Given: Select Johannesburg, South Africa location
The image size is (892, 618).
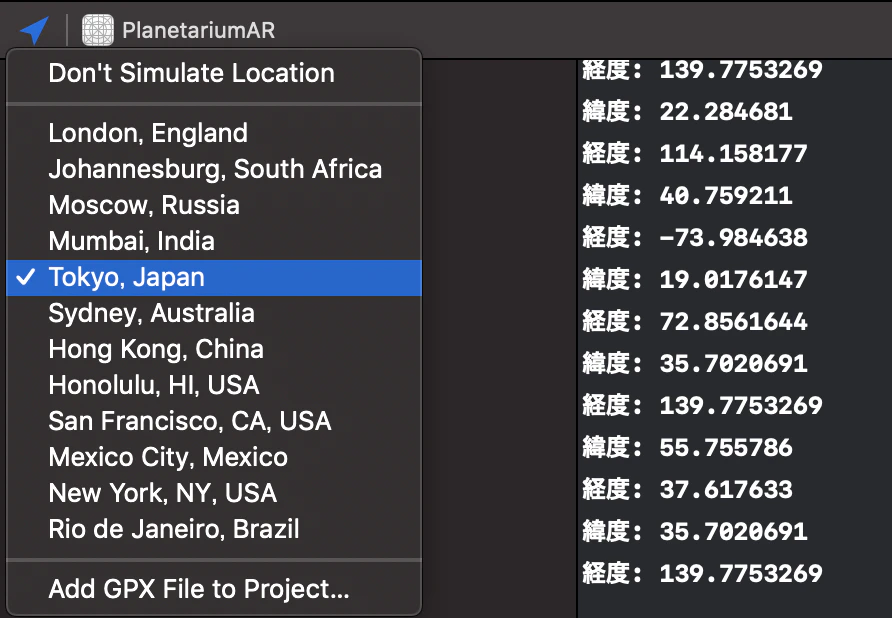Looking at the screenshot, I should point(214,169).
